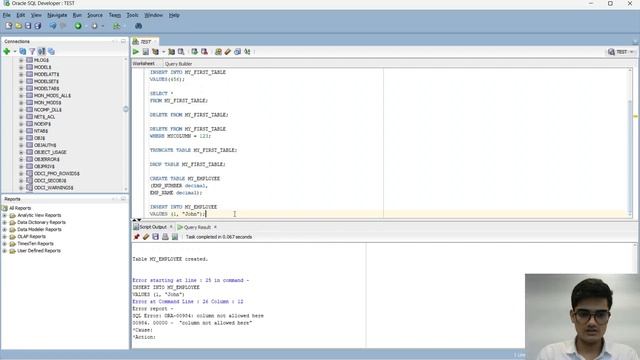
Task: Click the SQL History icon in worksheet toolbar
Action: [x=238, y=52]
